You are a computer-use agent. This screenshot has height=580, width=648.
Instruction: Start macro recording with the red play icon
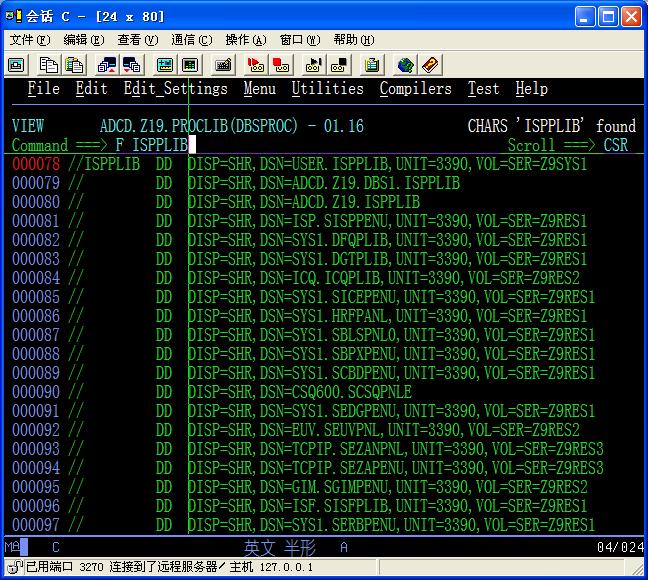[255, 65]
